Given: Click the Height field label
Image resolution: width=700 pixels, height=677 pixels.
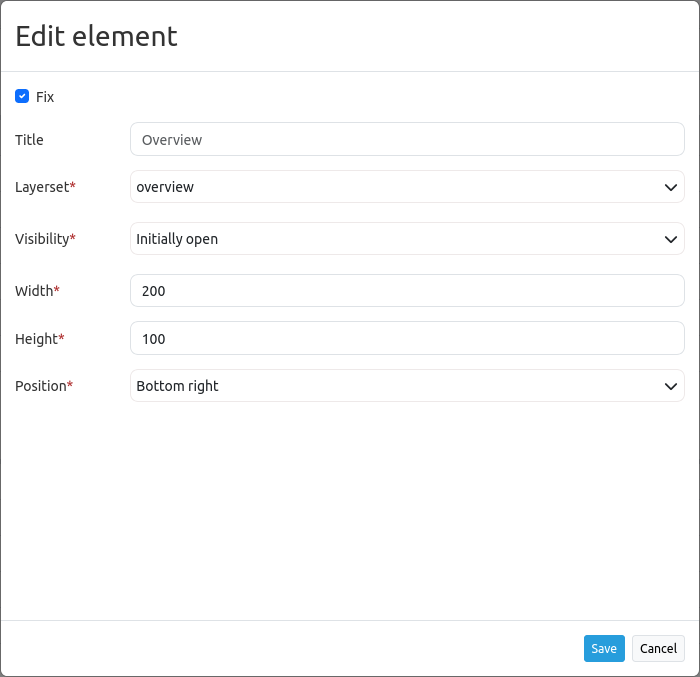Looking at the screenshot, I should tap(36, 339).
